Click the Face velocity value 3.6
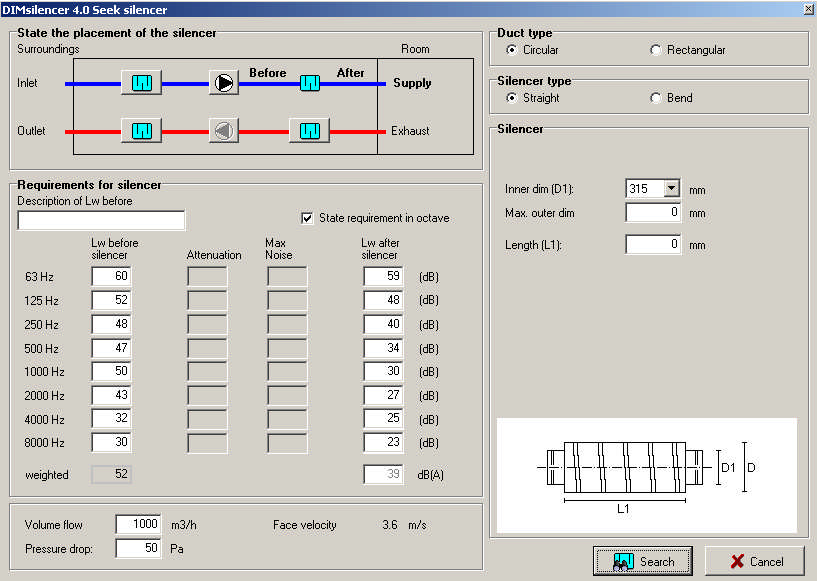Viewport: 817px width, 581px height. pyautogui.click(x=390, y=525)
